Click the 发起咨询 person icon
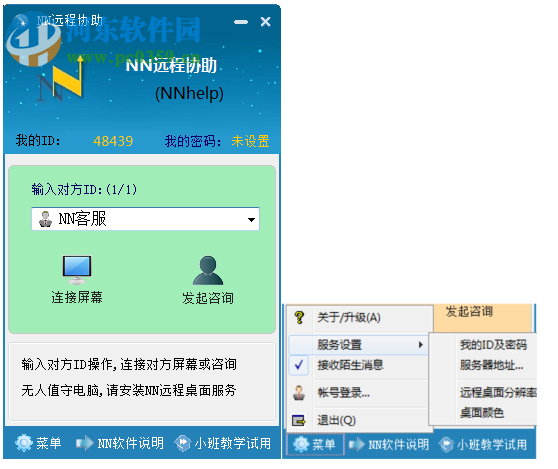Viewport: 558px width, 469px height. pos(208,270)
